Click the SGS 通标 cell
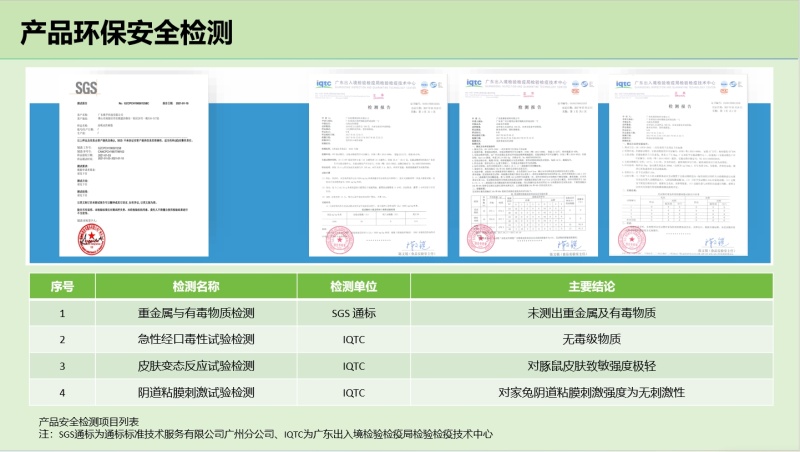 point(354,313)
